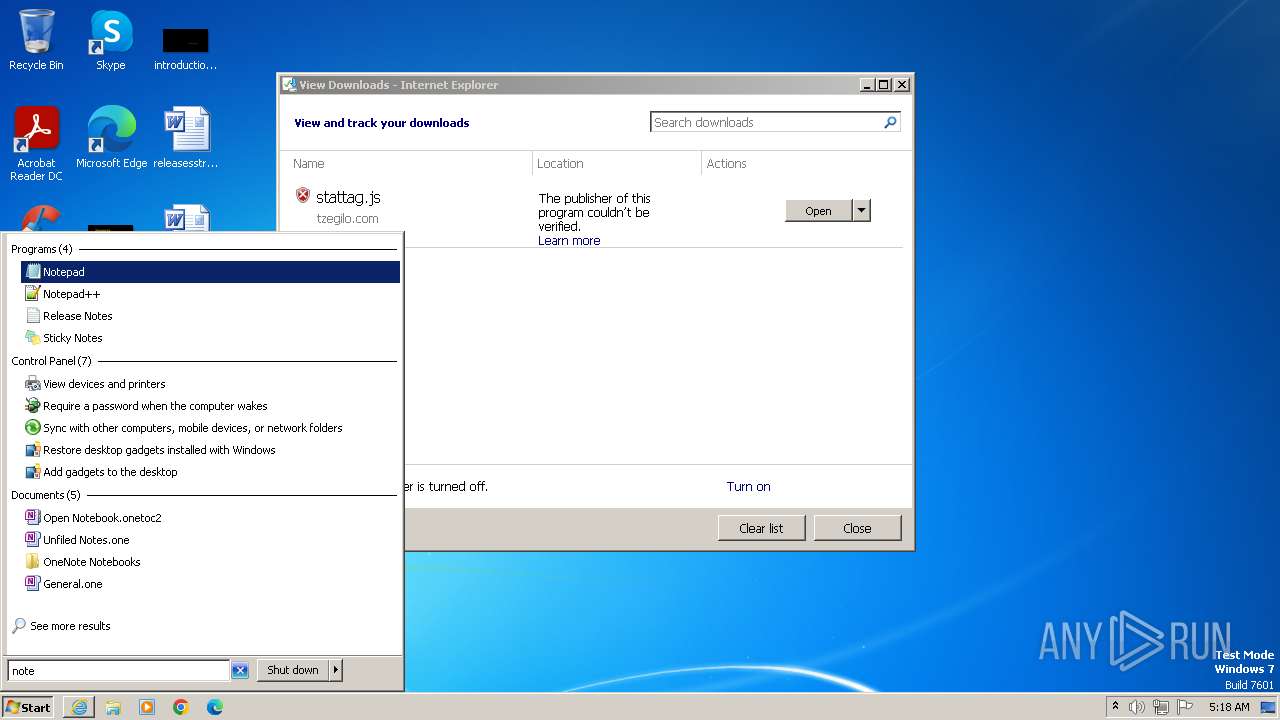Open Windows Media Player from taskbar
This screenshot has height=720, width=1280.
pos(147,707)
